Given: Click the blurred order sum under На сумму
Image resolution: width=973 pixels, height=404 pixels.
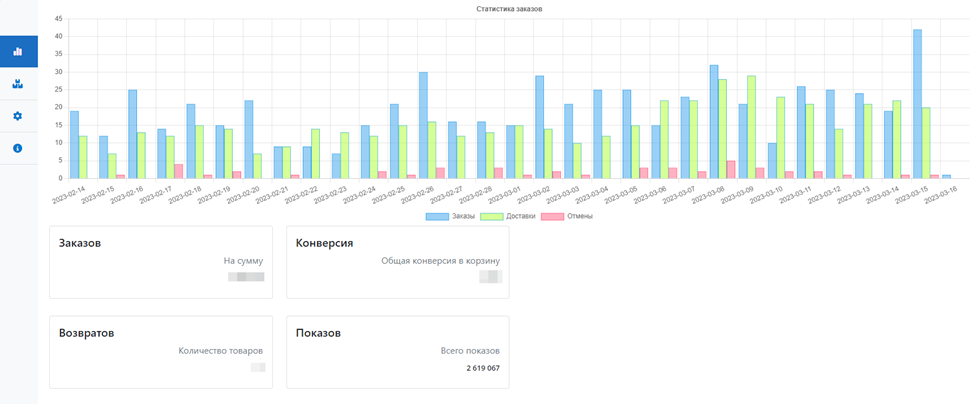Looking at the screenshot, I should (246, 276).
